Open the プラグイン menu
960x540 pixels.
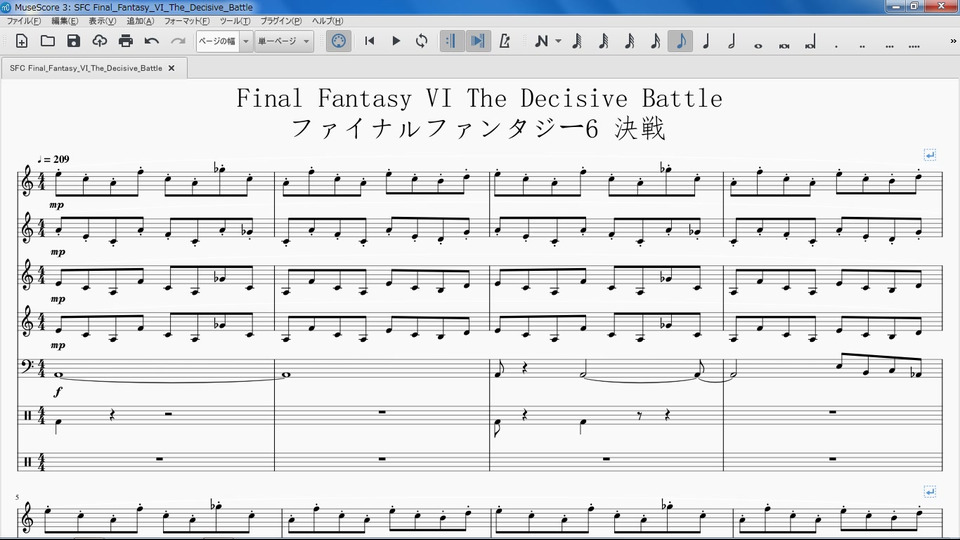click(280, 21)
